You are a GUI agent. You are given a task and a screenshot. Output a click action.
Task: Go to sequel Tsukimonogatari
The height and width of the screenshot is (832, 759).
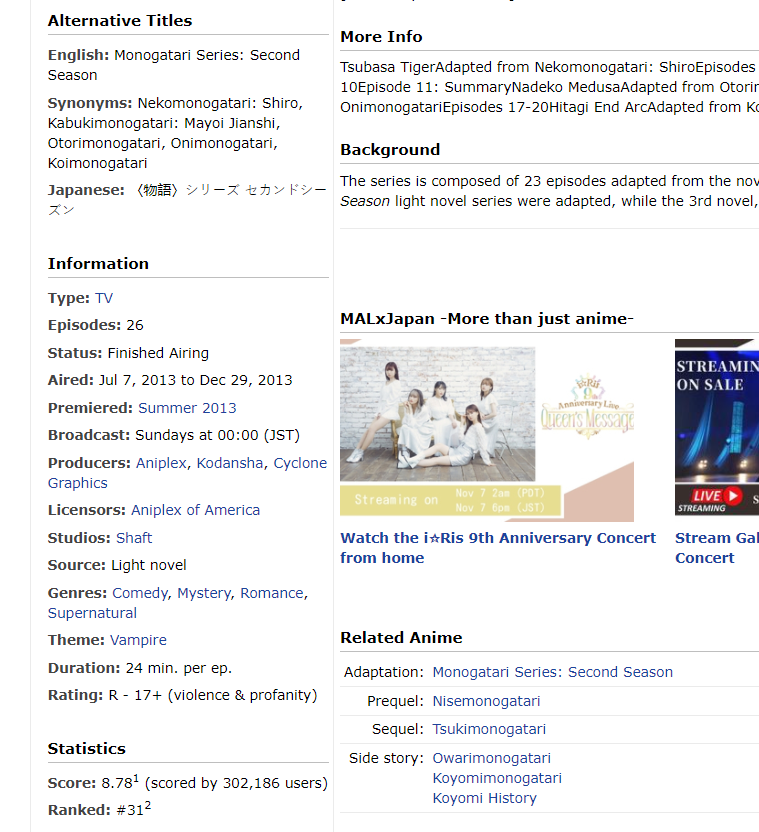[x=489, y=729]
